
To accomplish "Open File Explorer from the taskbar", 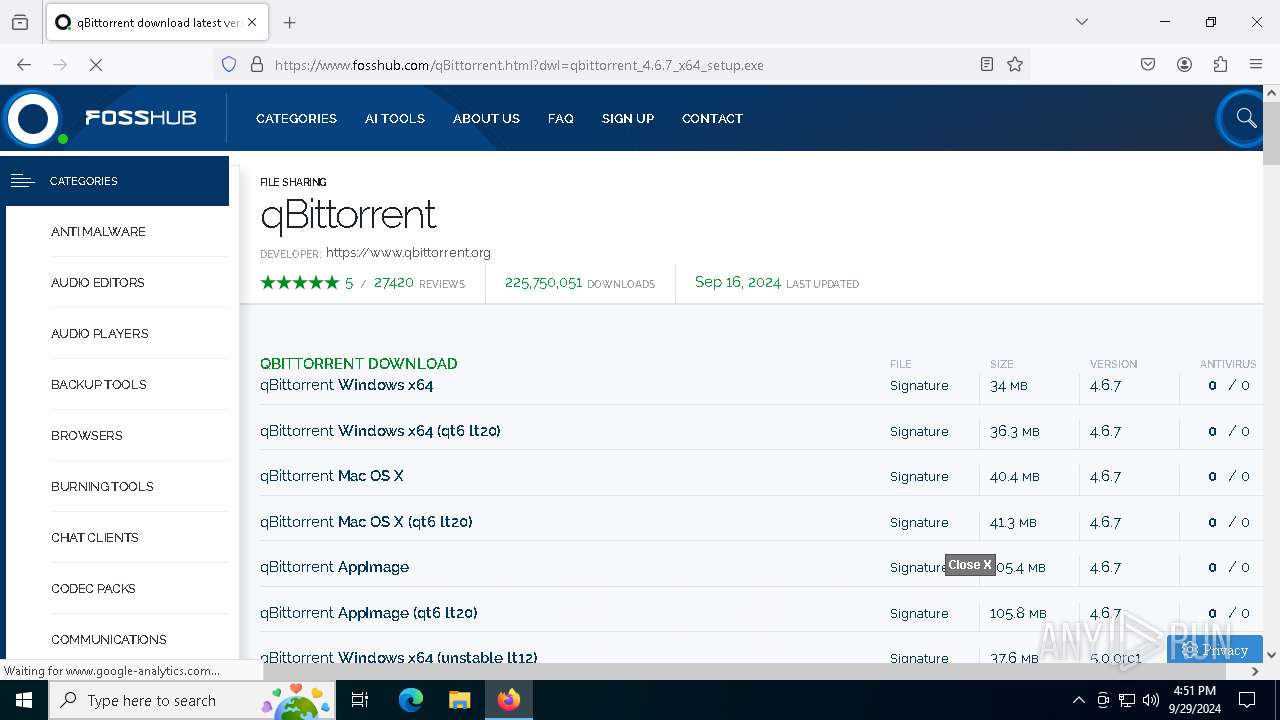I will 459,700.
